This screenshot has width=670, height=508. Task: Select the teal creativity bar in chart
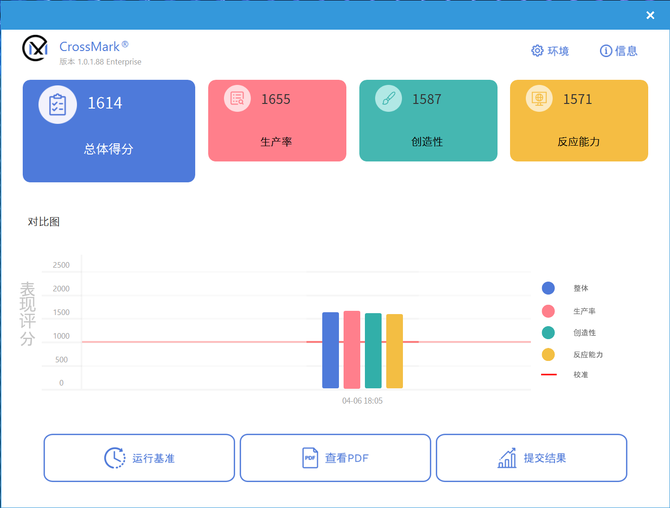pos(373,350)
